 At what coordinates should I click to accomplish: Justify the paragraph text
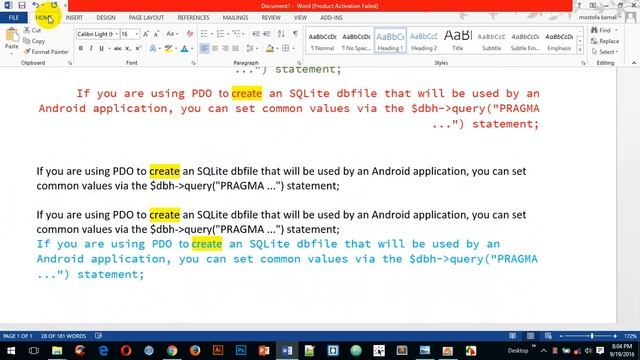(236, 49)
